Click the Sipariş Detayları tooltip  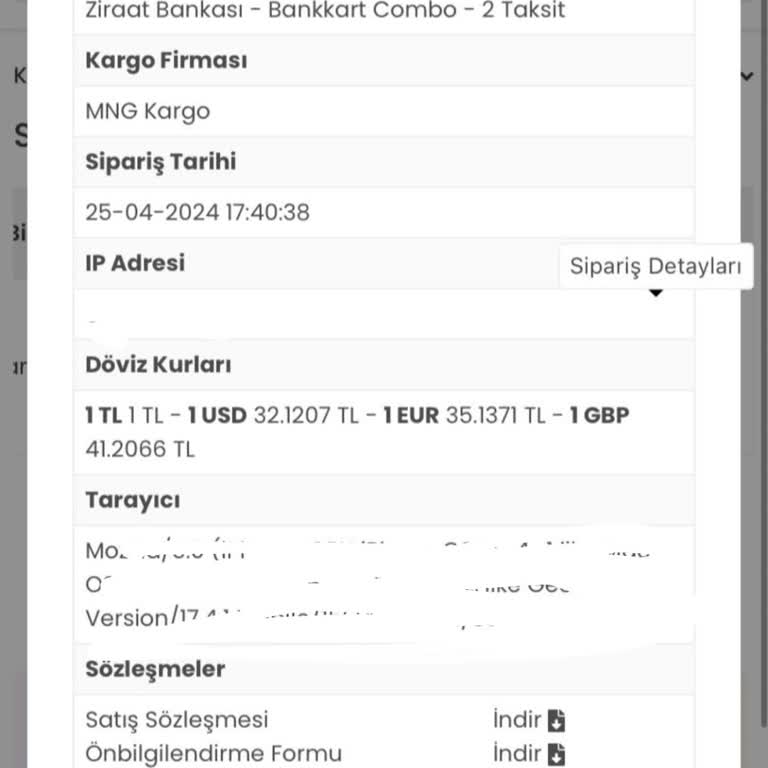[x=655, y=267]
